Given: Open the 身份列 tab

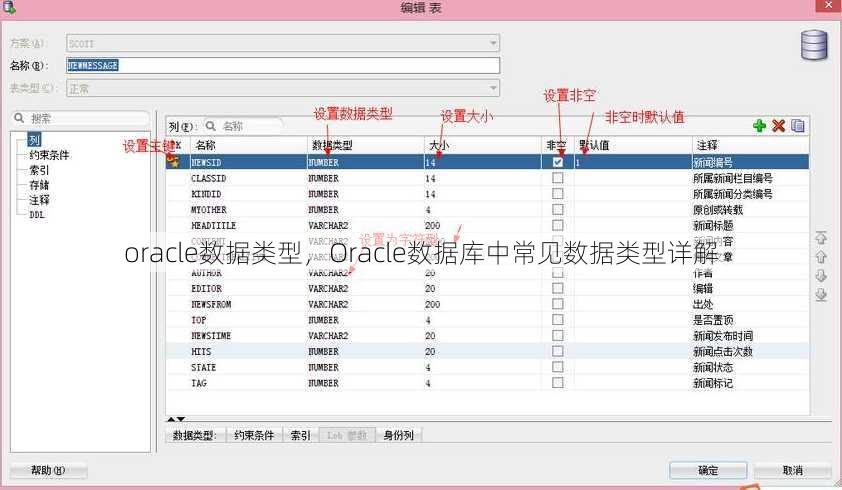Looking at the screenshot, I should point(398,435).
